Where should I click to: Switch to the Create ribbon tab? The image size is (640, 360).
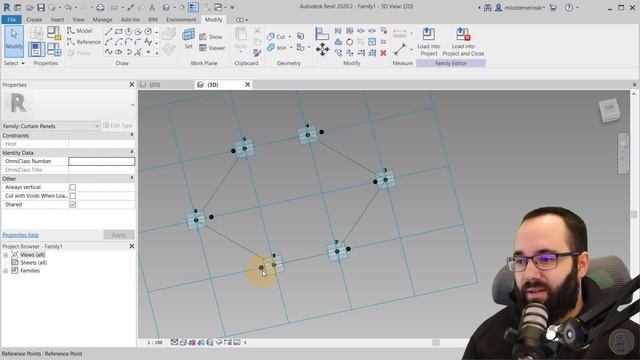pos(34,20)
